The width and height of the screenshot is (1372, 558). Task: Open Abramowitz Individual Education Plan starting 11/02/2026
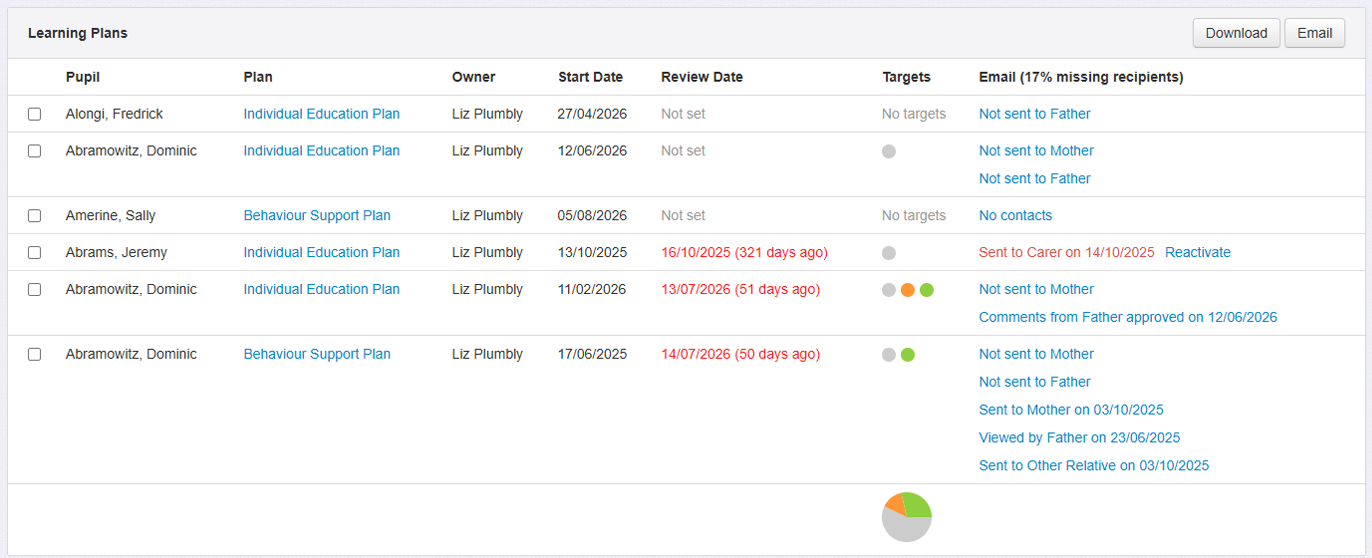click(x=321, y=289)
